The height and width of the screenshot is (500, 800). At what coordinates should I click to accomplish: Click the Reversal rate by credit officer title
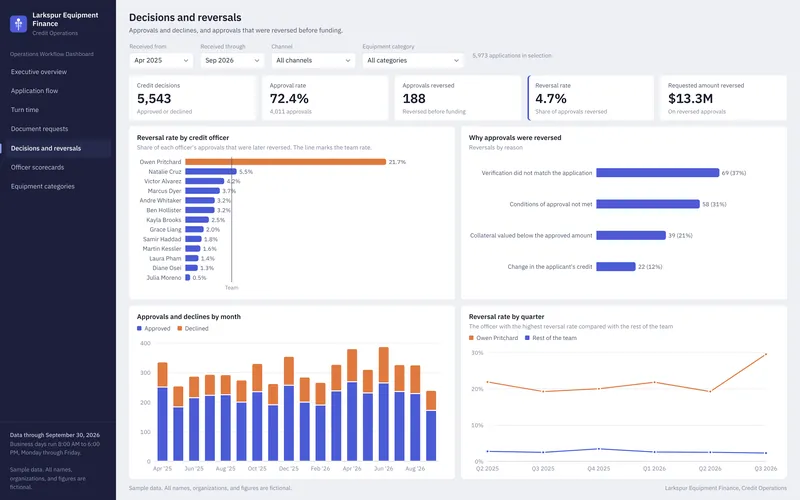[x=183, y=138]
